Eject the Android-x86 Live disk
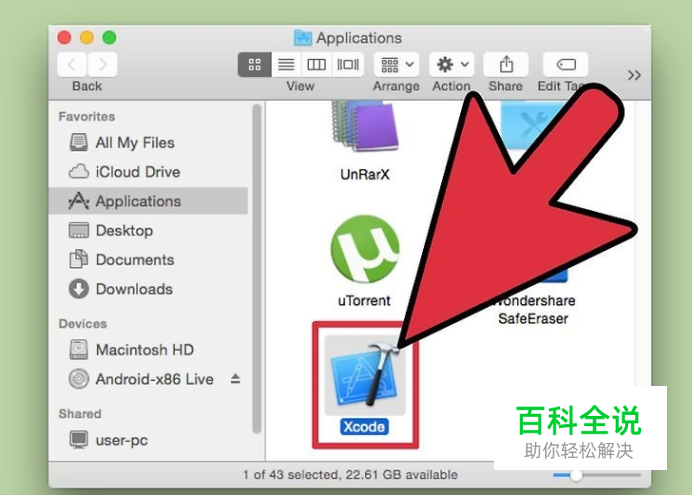The width and height of the screenshot is (692, 495). [x=236, y=379]
